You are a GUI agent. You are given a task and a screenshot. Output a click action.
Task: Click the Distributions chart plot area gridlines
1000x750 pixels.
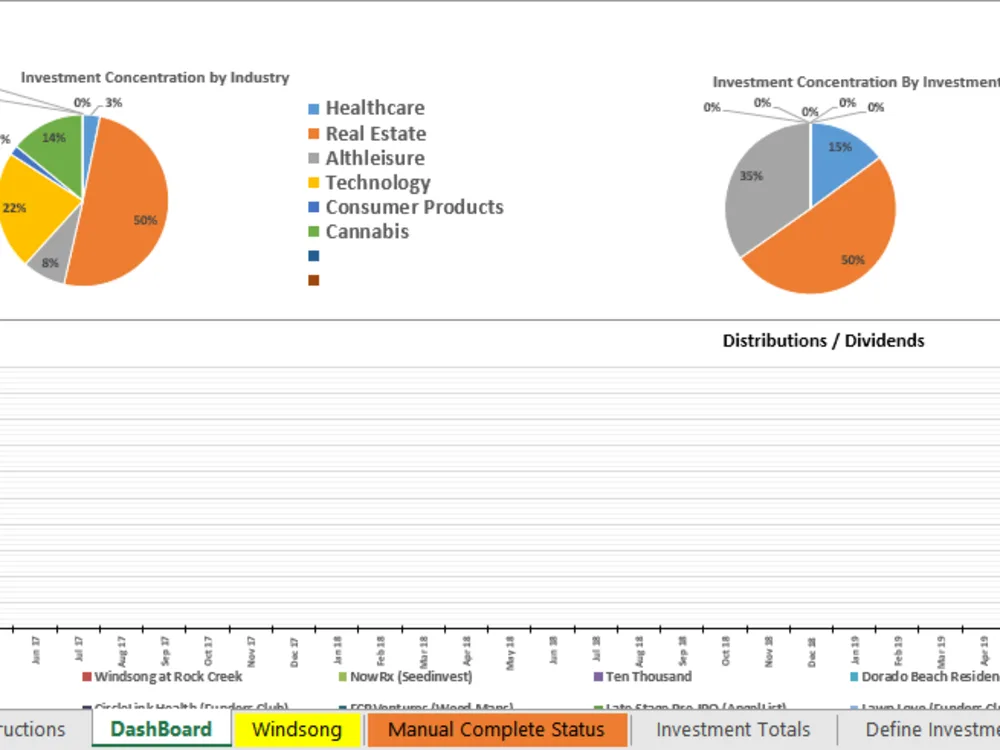[x=500, y=497]
